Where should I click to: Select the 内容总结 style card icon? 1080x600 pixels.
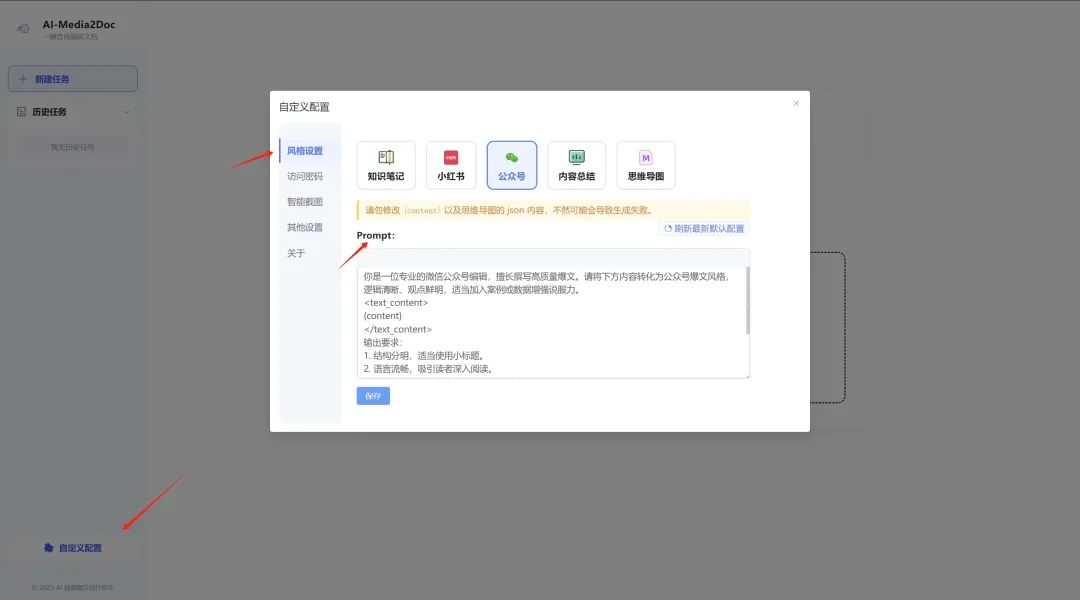pos(577,158)
